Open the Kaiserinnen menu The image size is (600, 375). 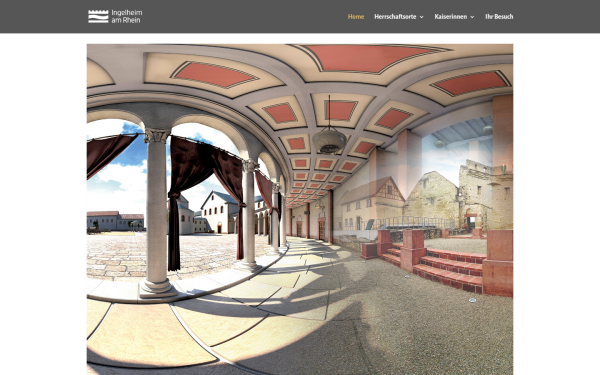pos(450,16)
